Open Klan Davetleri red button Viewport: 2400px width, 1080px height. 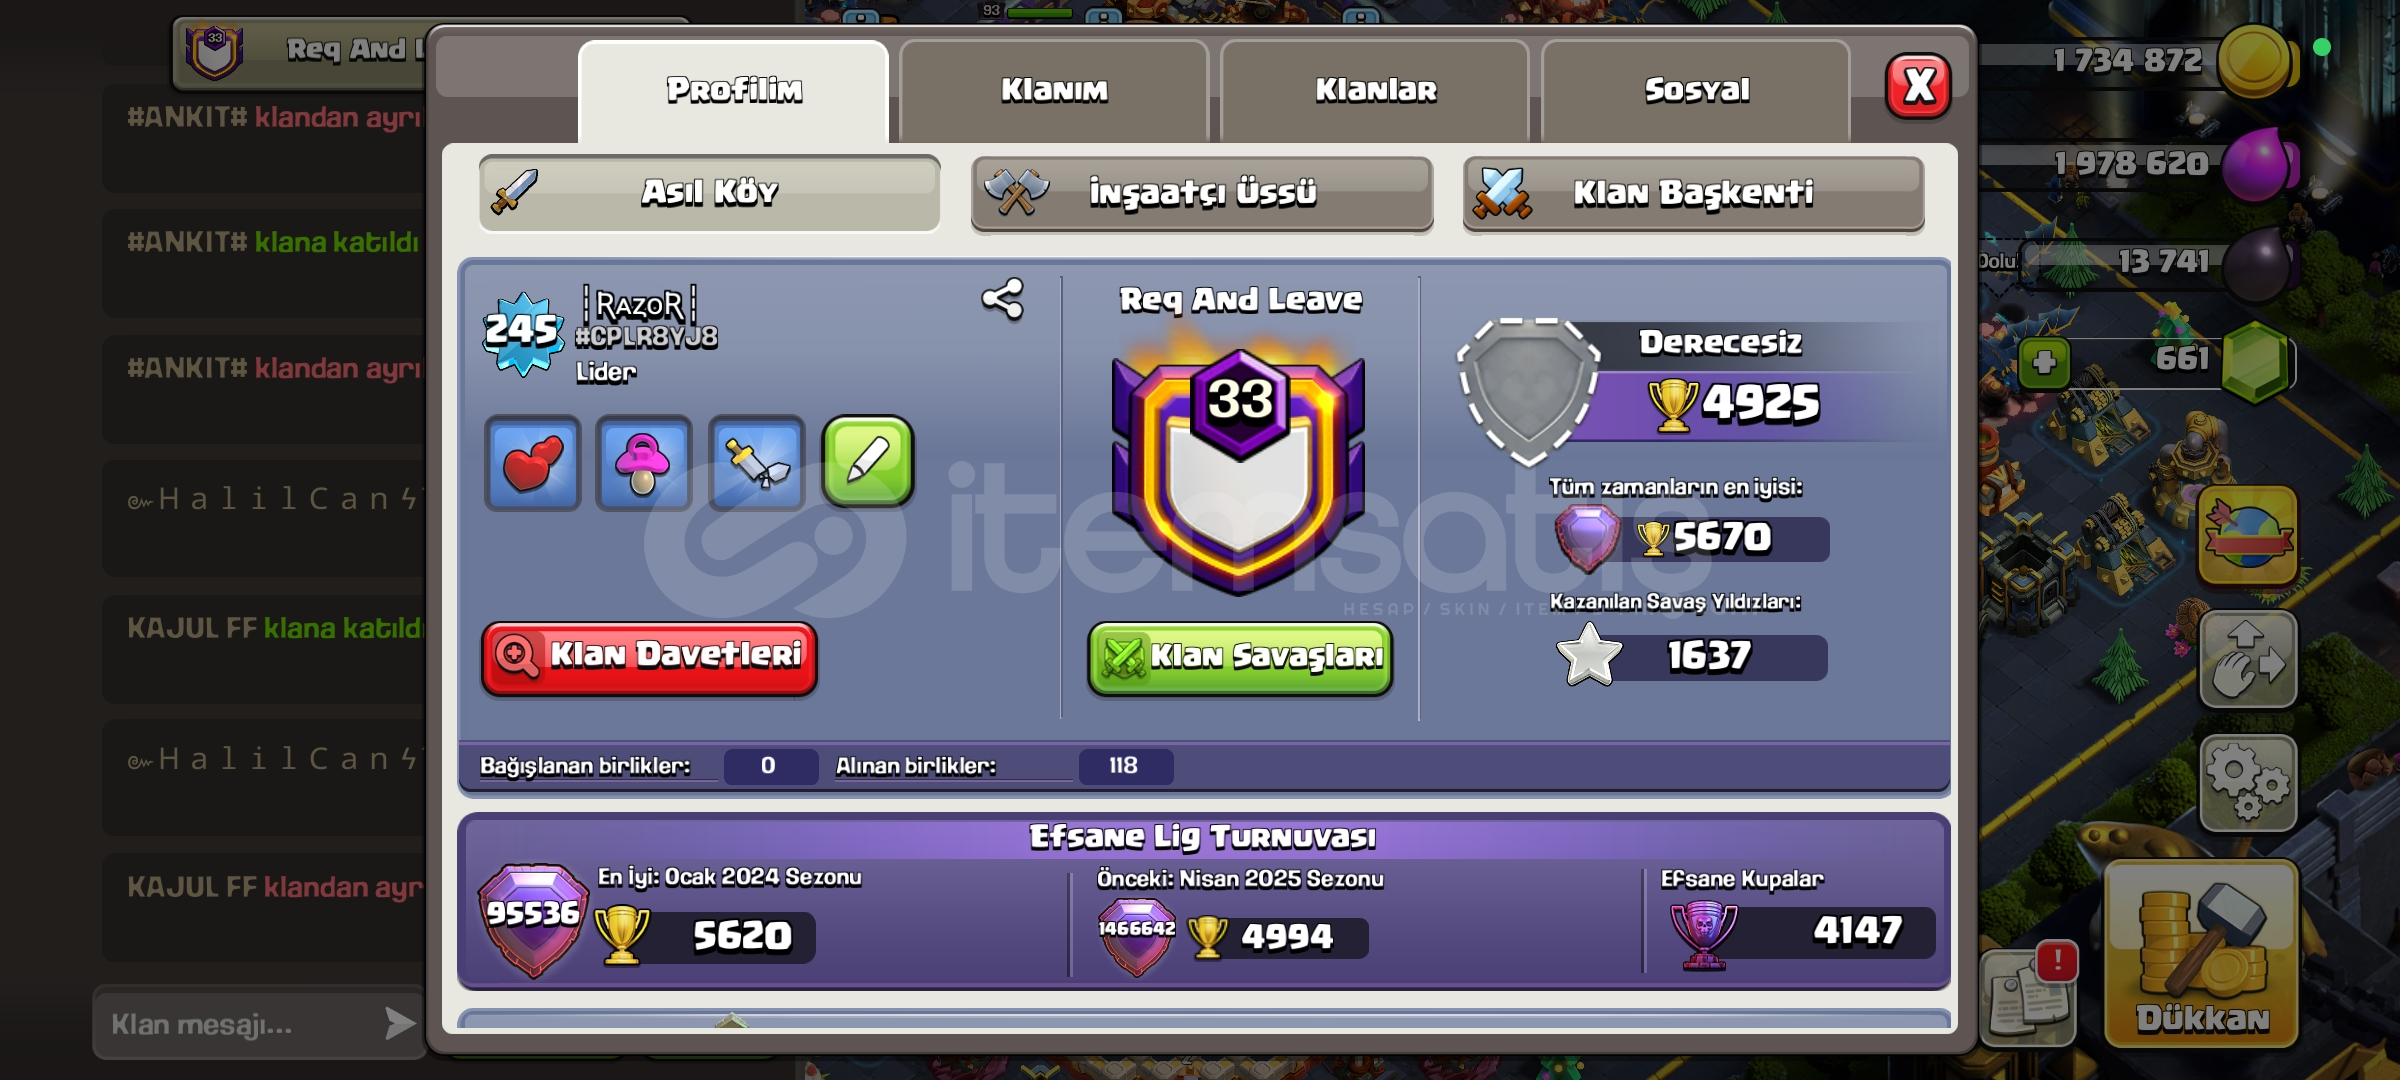click(x=650, y=657)
